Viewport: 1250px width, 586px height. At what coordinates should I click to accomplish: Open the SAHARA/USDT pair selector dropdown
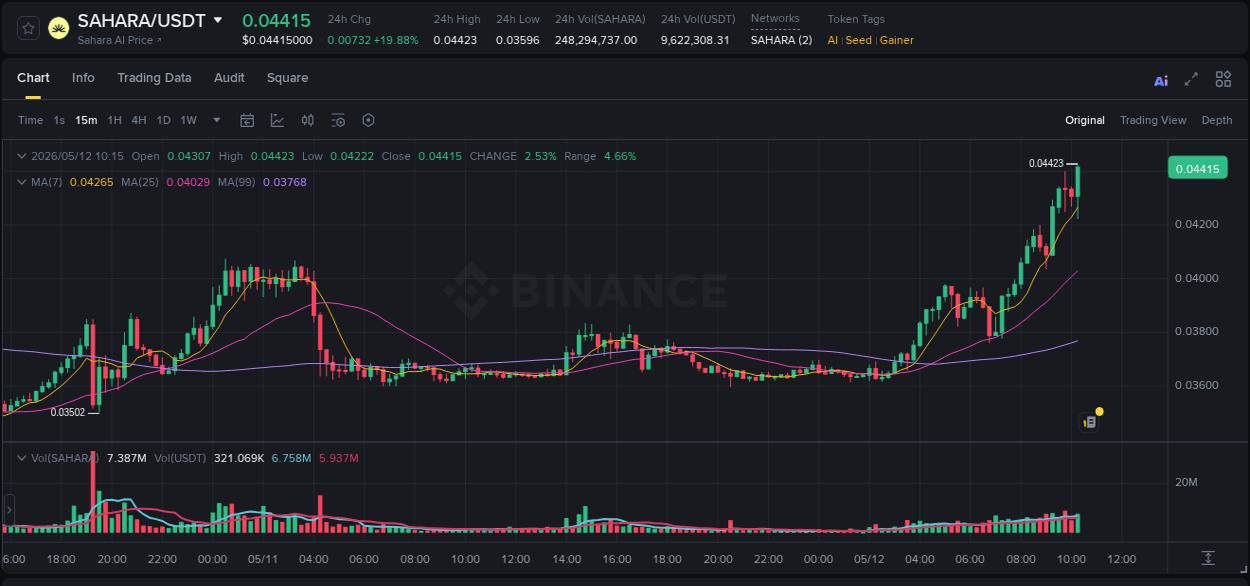point(217,20)
